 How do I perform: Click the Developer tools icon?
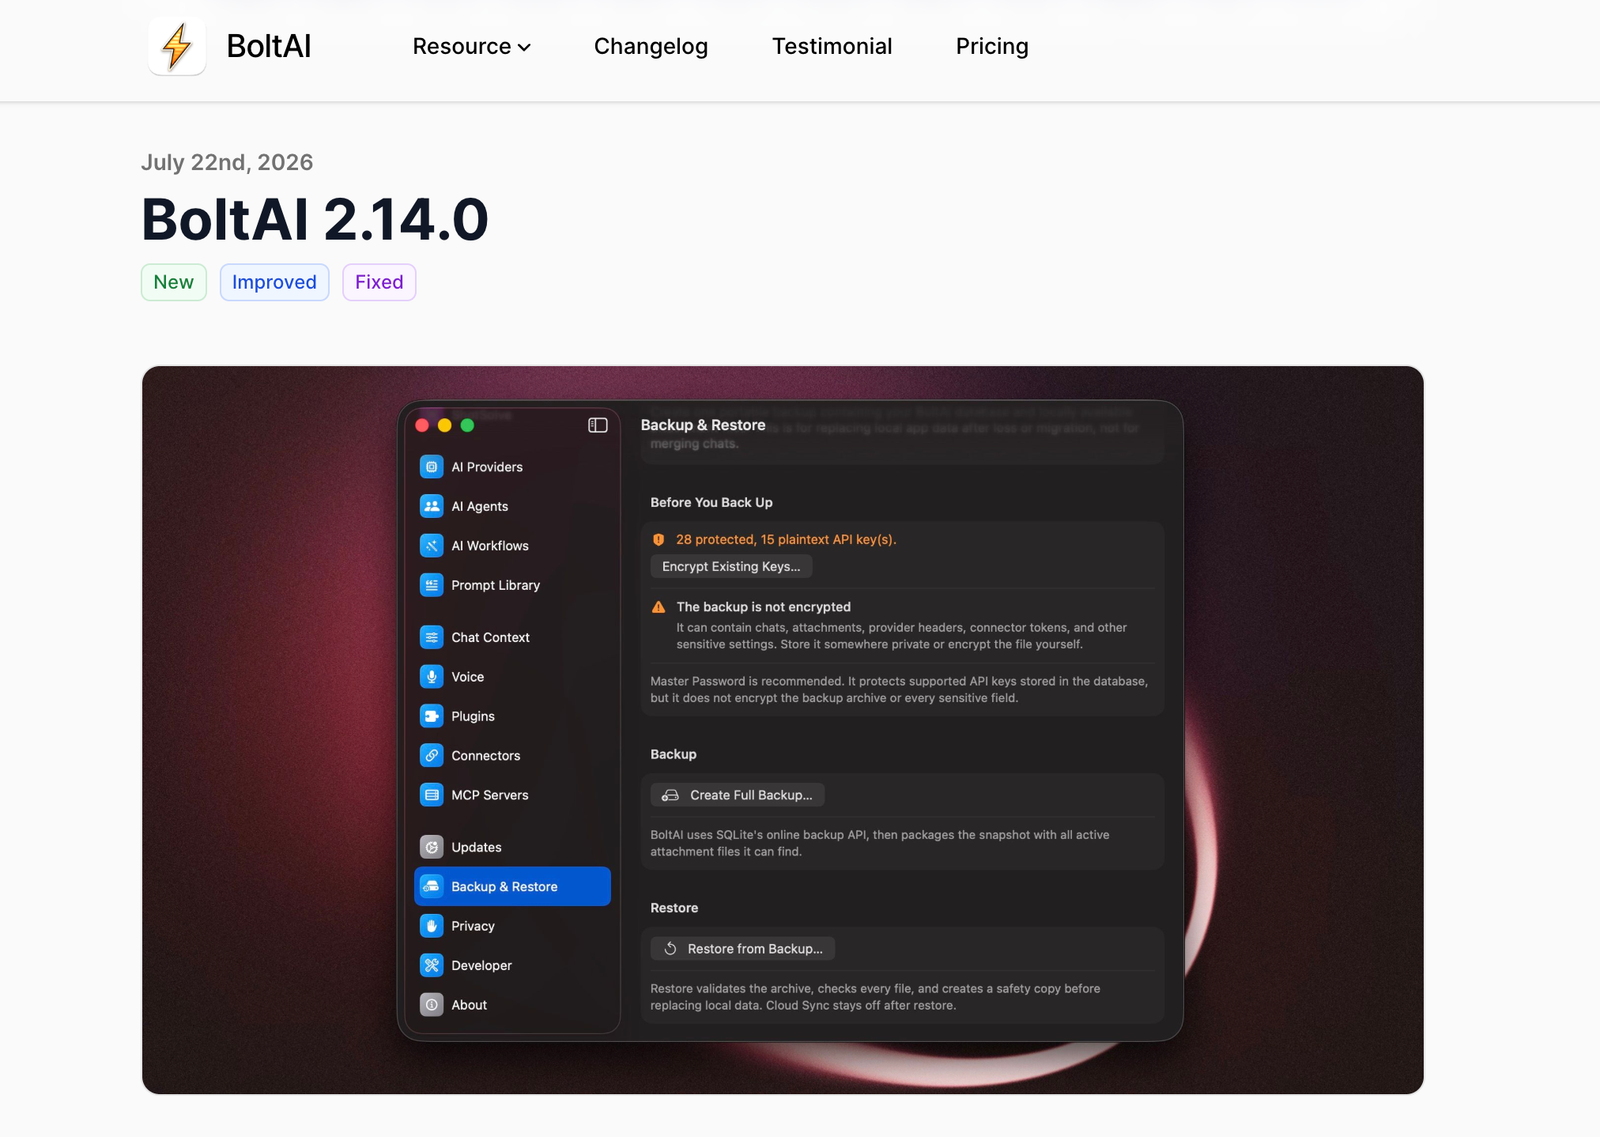point(431,966)
